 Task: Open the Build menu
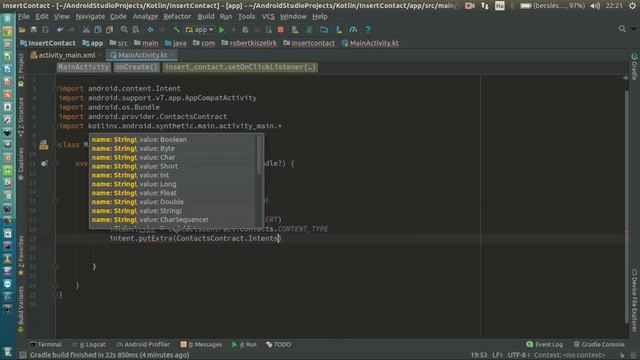click(206, 17)
